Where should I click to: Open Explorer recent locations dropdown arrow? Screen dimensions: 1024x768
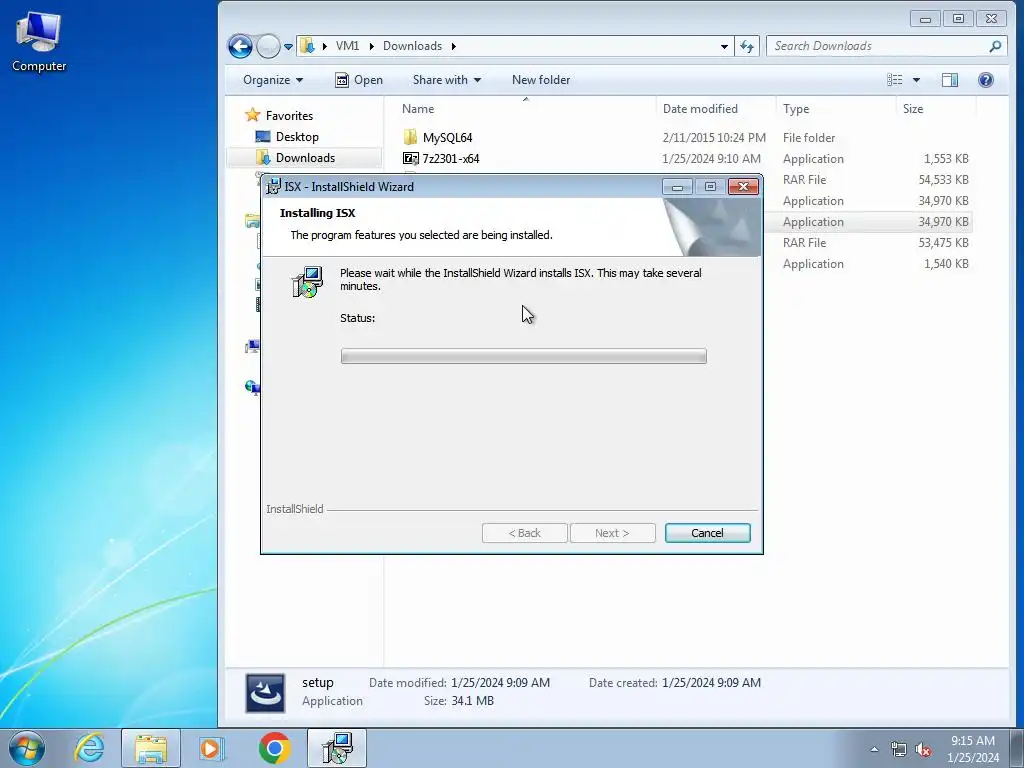click(x=288, y=46)
